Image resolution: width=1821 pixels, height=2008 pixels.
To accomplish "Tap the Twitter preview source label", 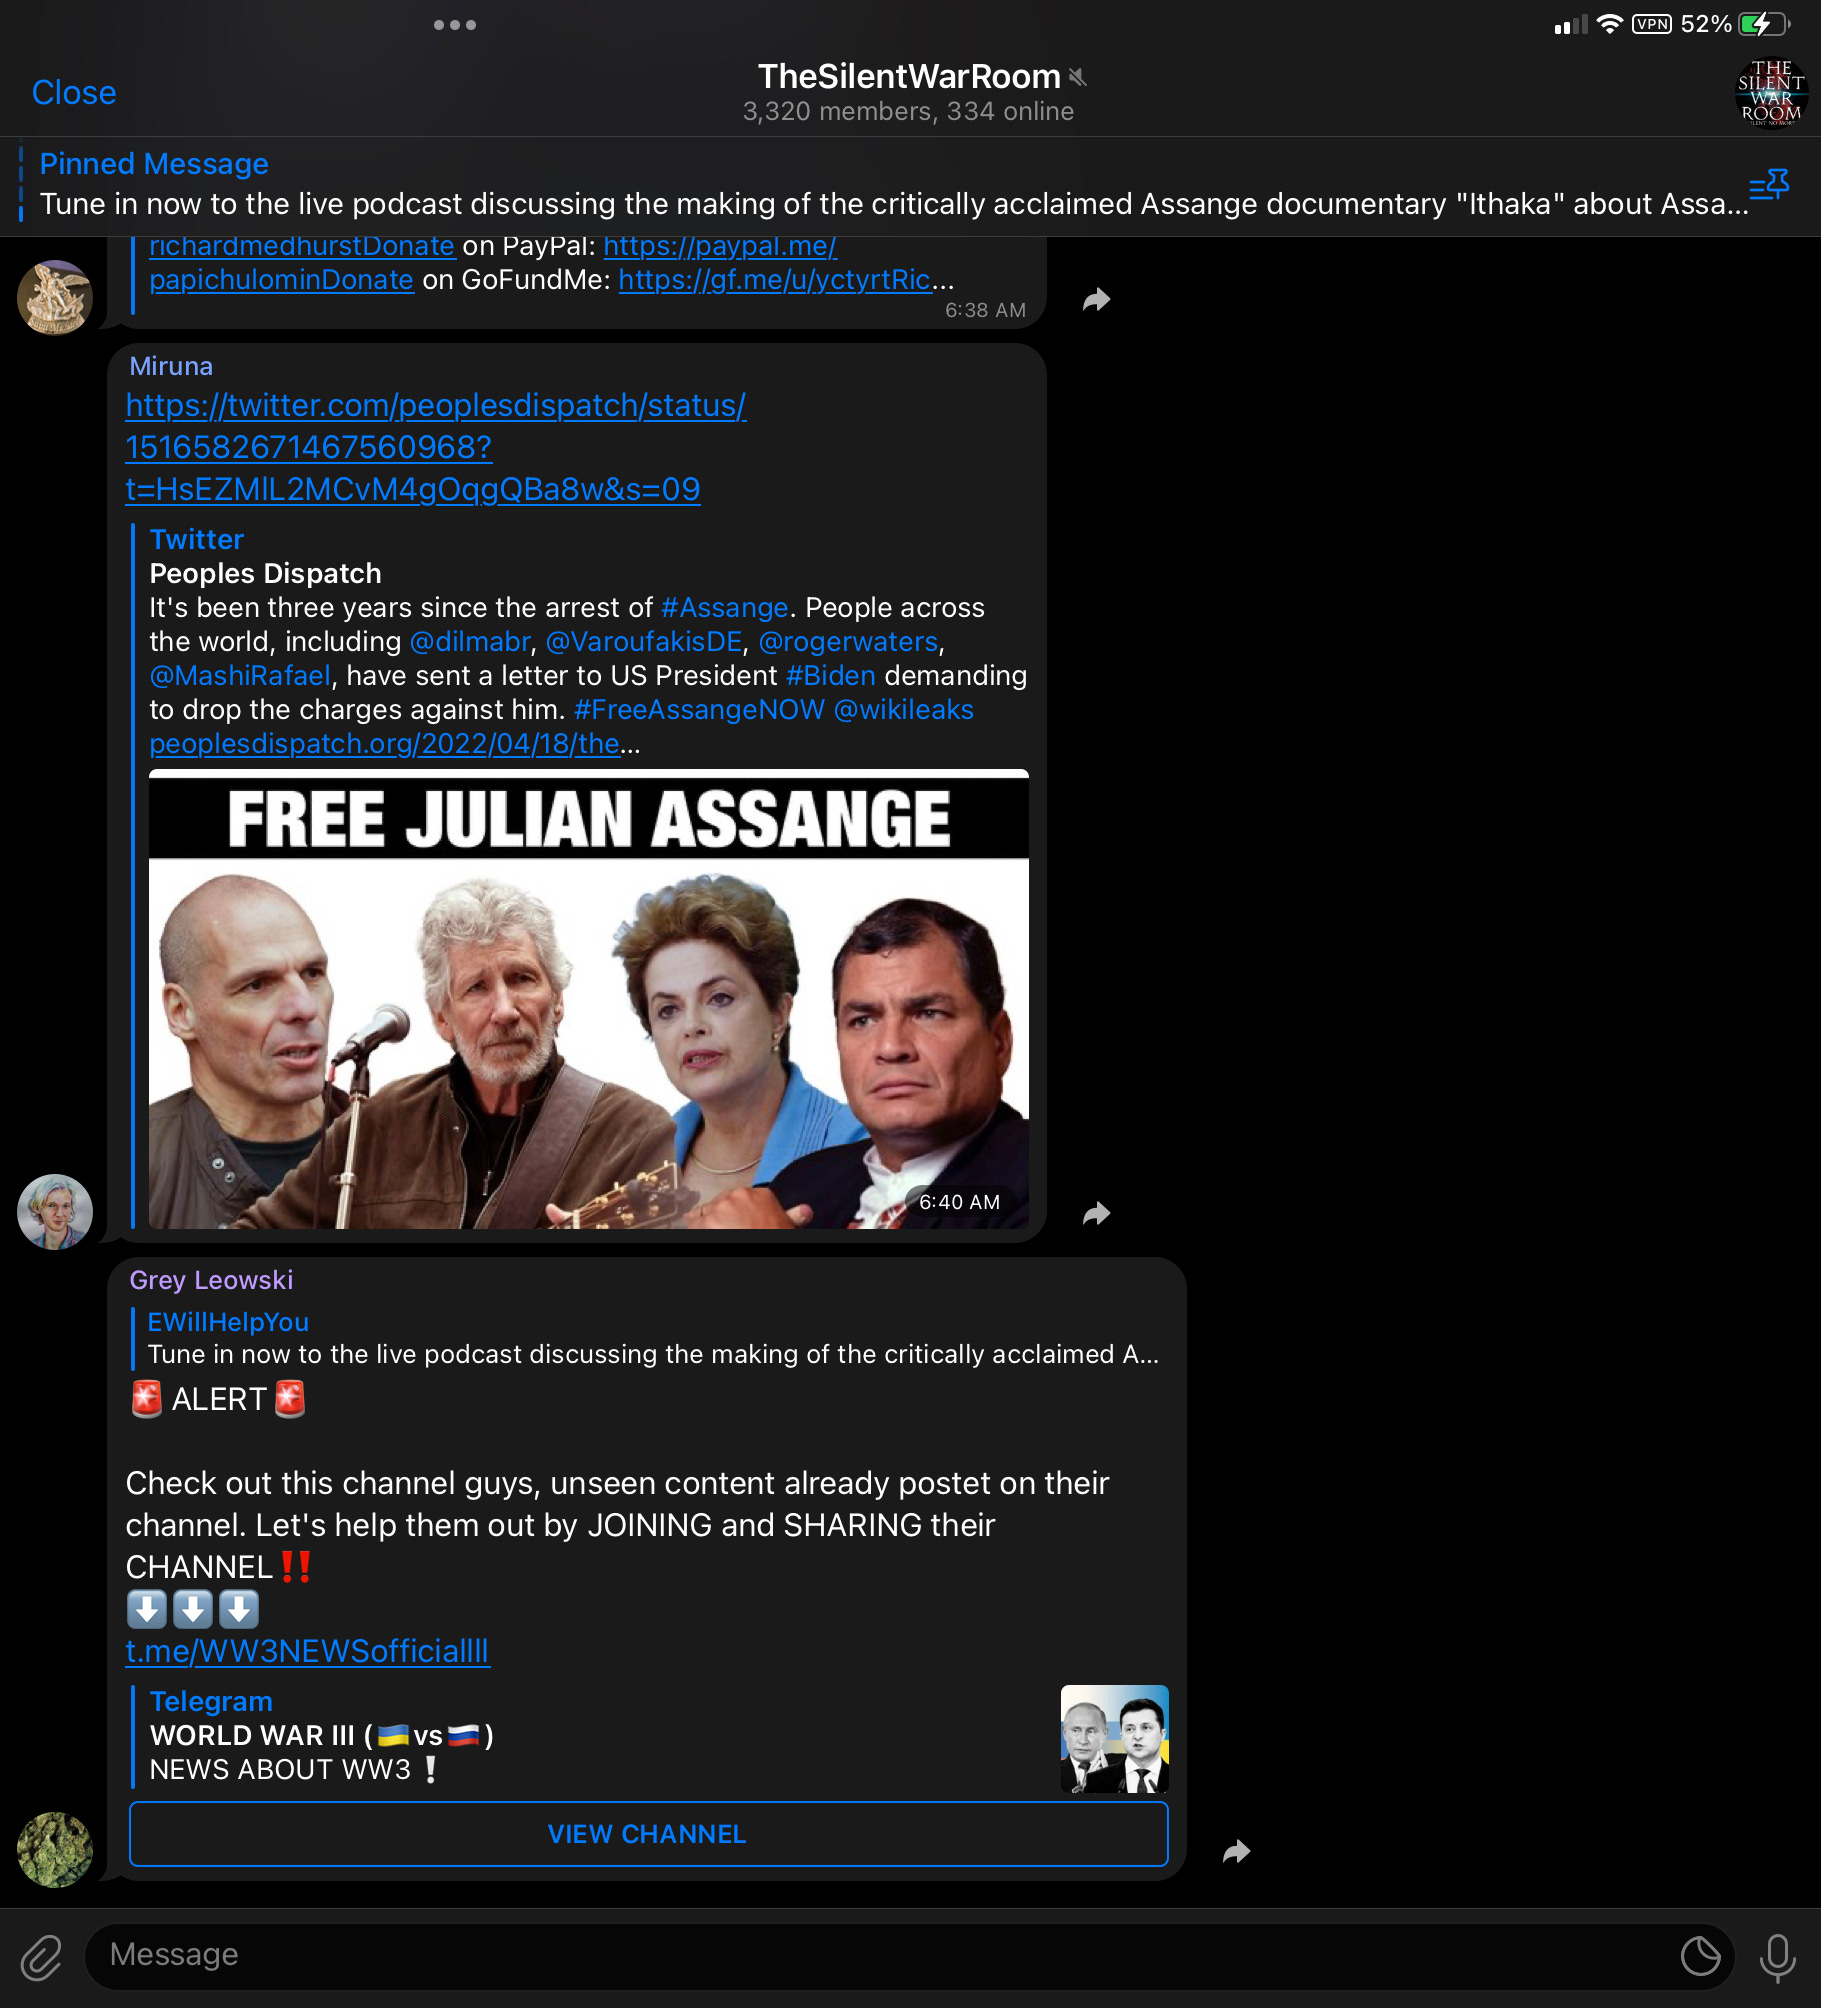I will pyautogui.click(x=197, y=540).
